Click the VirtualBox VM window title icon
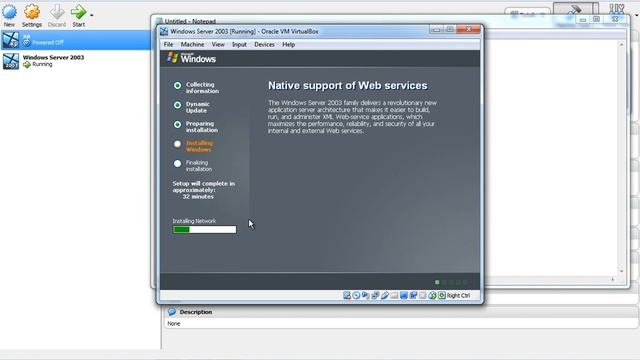The image size is (640, 360). [x=164, y=31]
